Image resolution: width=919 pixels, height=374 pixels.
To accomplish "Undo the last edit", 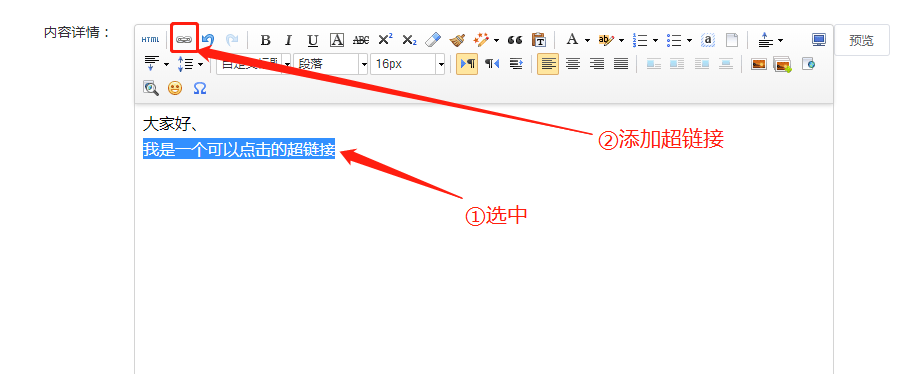I will pyautogui.click(x=208, y=40).
